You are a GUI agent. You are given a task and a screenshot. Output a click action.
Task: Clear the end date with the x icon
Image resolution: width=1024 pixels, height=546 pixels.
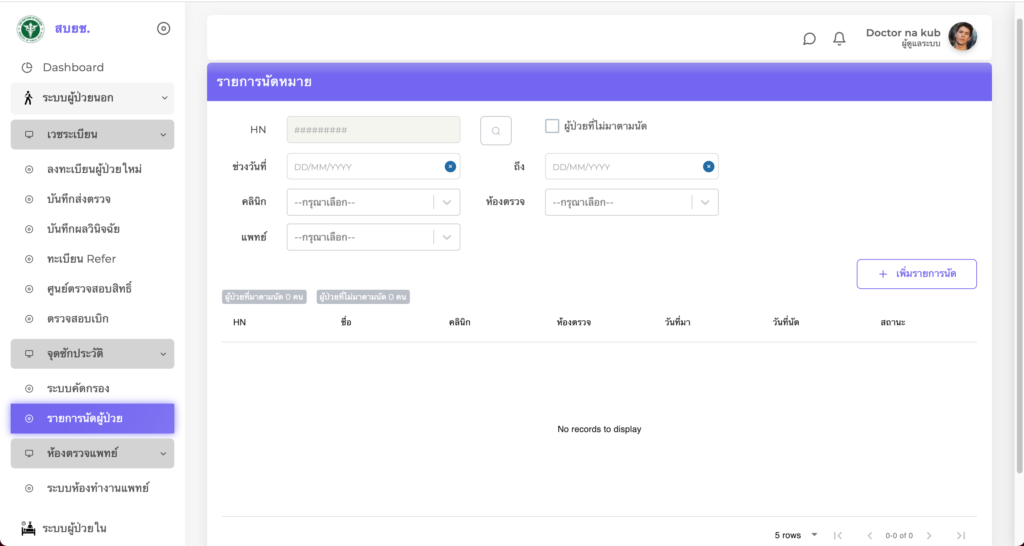coord(708,166)
